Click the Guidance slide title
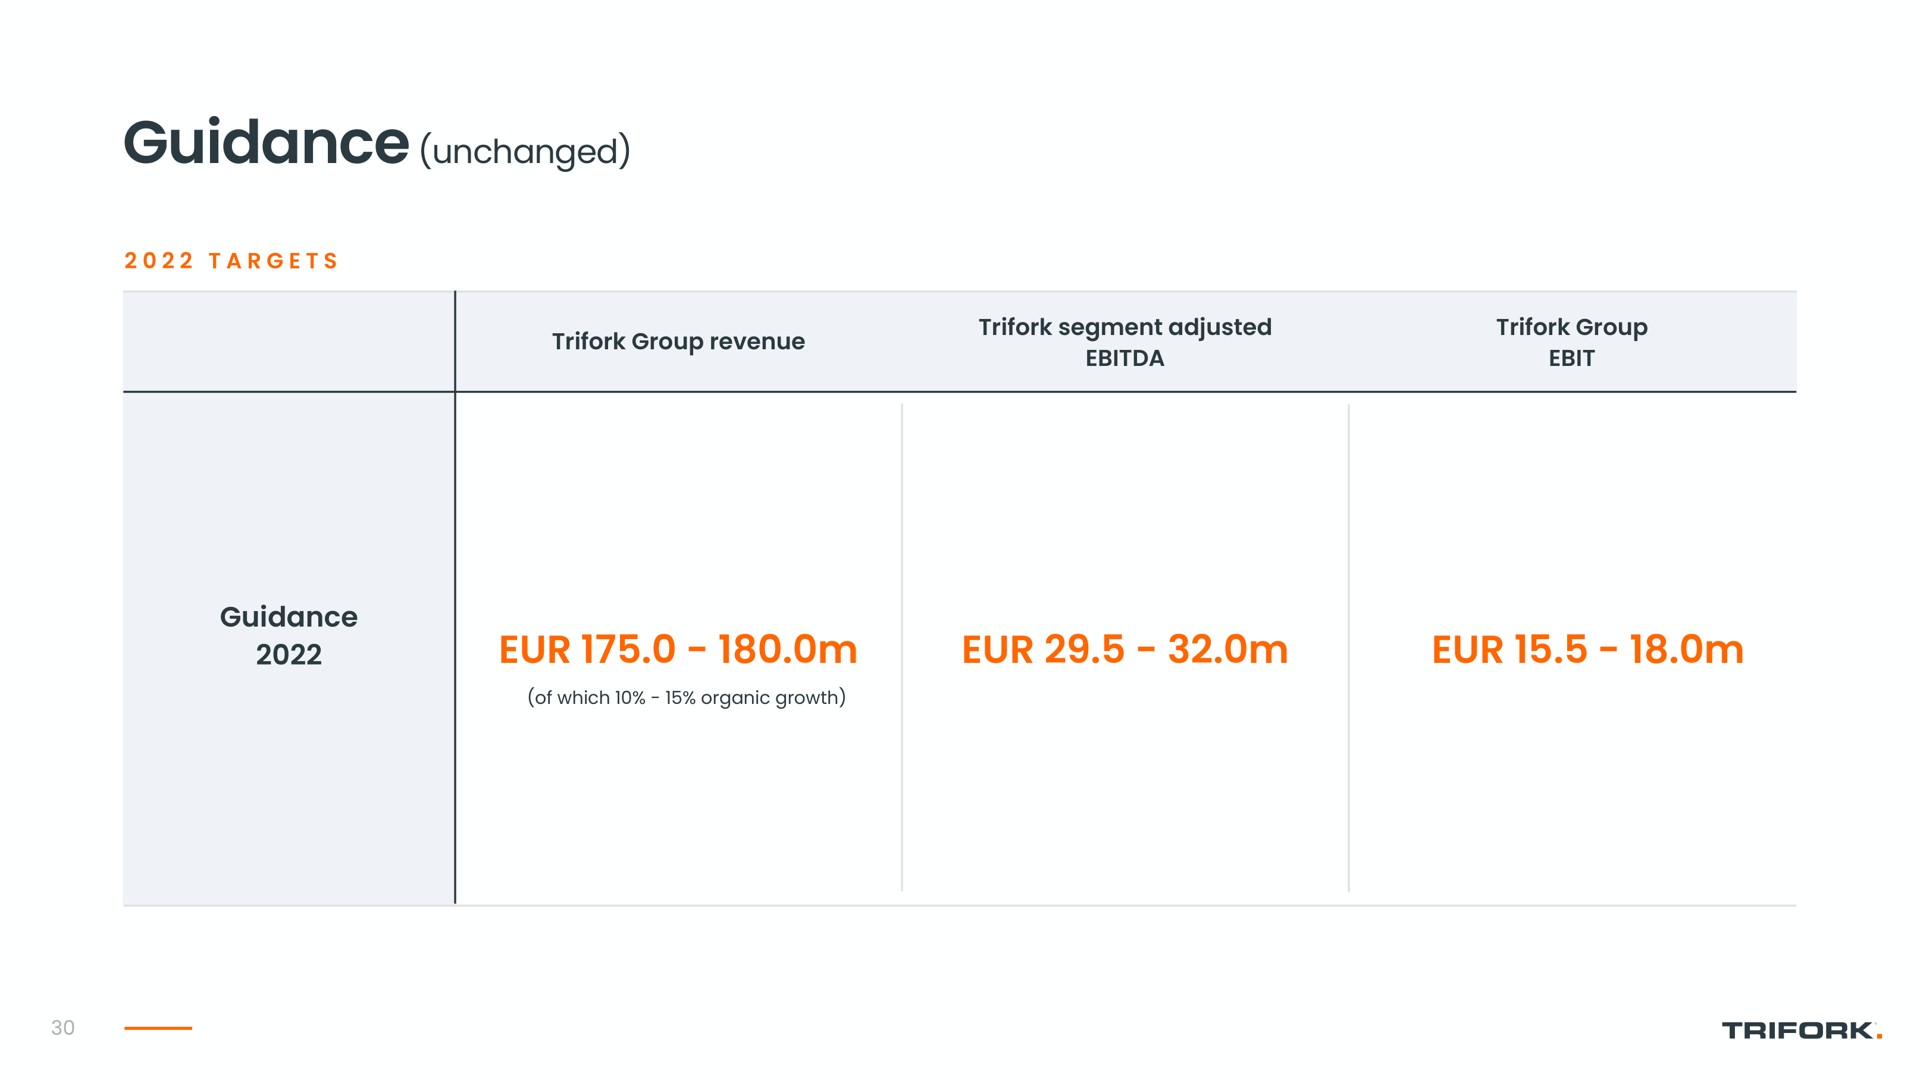Viewport: 1920px width, 1080px height. pyautogui.click(x=266, y=143)
